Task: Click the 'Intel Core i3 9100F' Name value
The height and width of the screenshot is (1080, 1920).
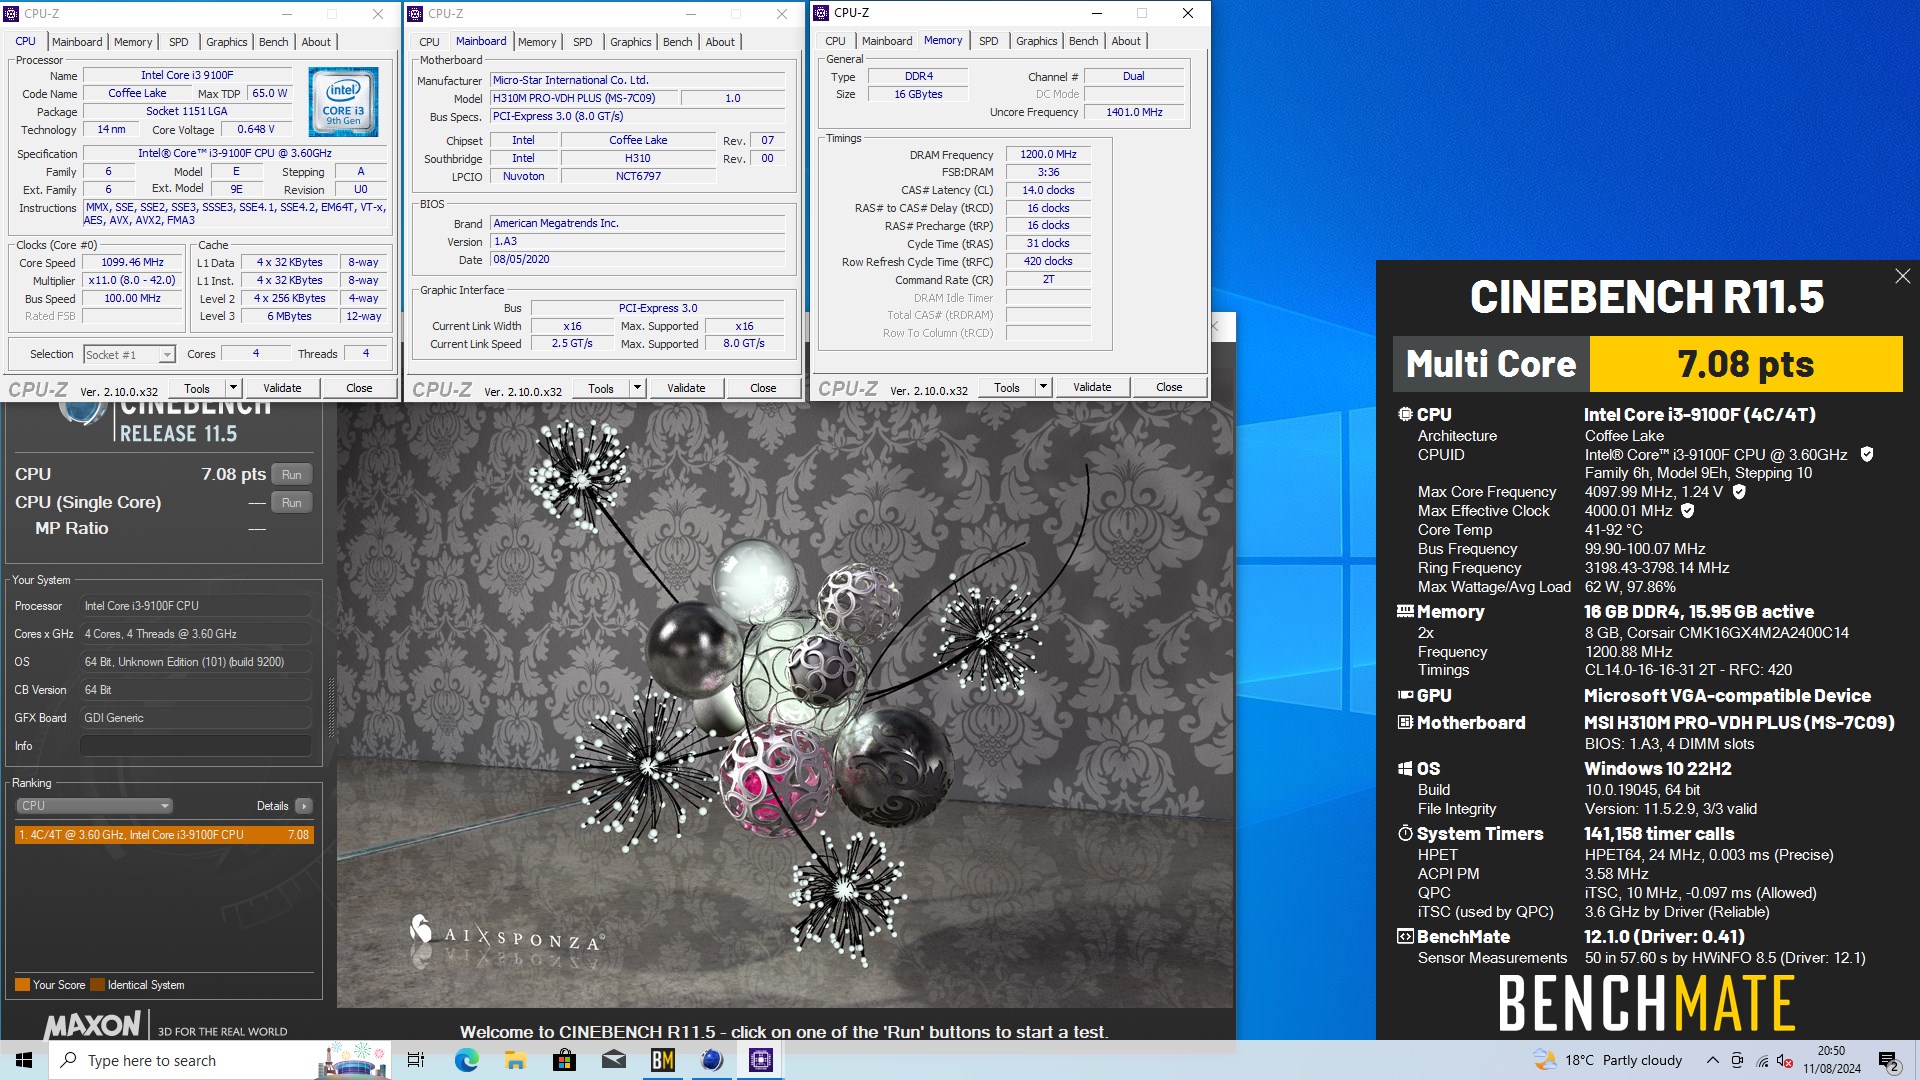Action: pyautogui.click(x=187, y=75)
